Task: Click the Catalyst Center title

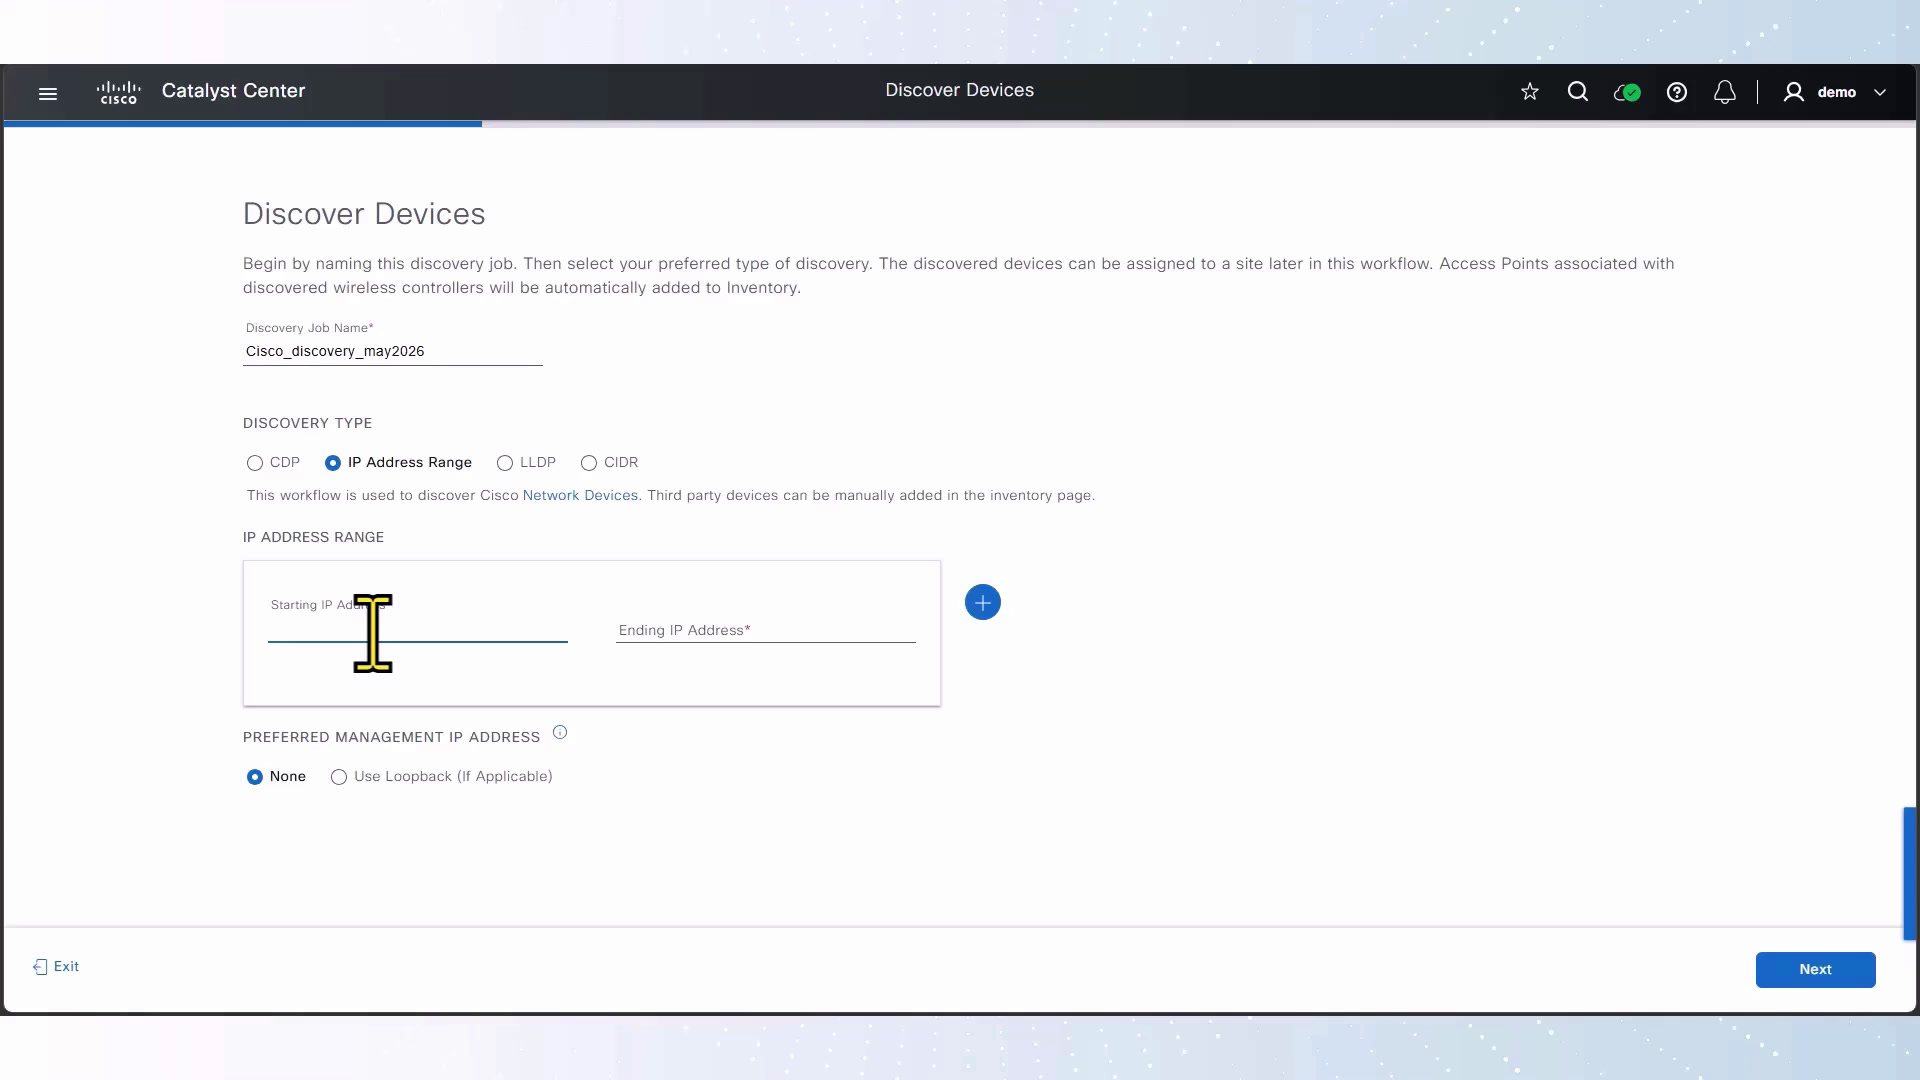Action: point(233,90)
